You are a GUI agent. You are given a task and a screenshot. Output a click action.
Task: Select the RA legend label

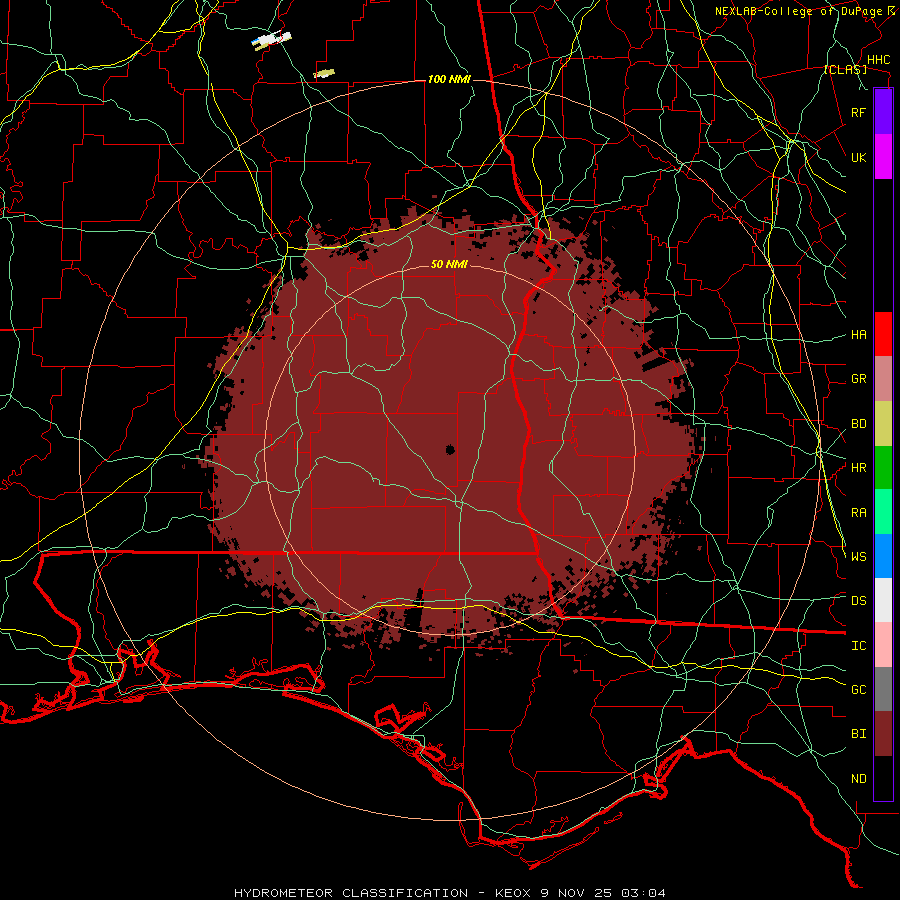coord(858,513)
